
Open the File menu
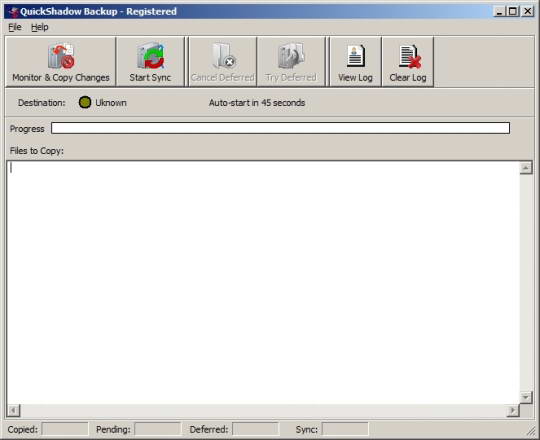[x=15, y=27]
